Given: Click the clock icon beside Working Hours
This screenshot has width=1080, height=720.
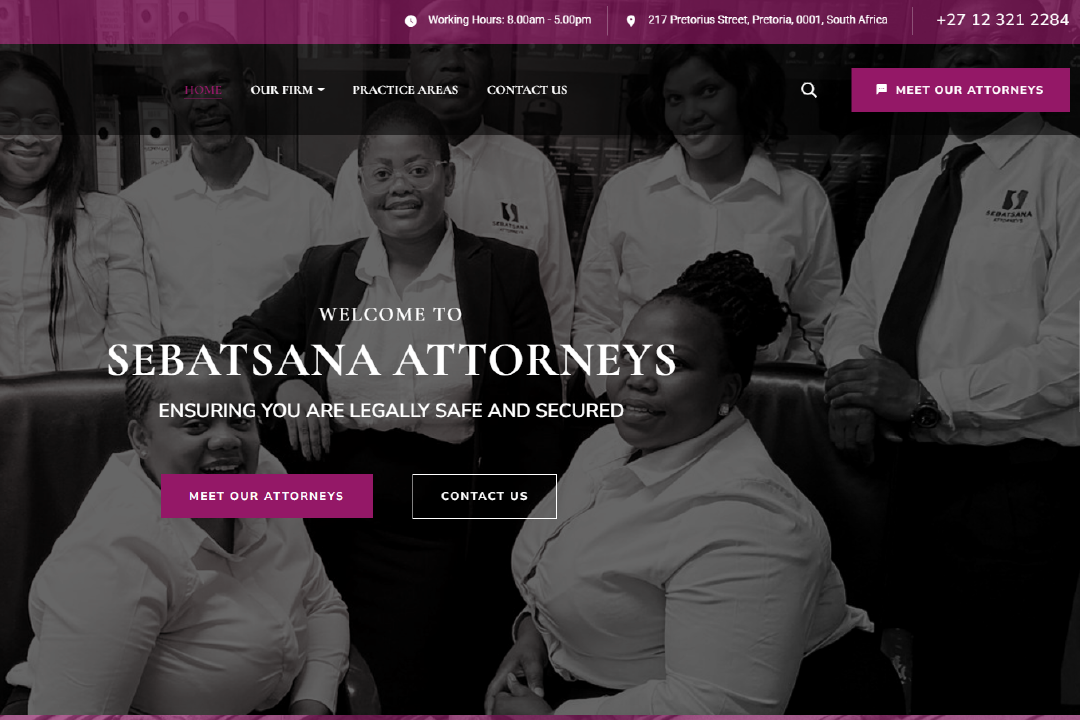Looking at the screenshot, I should [411, 21].
